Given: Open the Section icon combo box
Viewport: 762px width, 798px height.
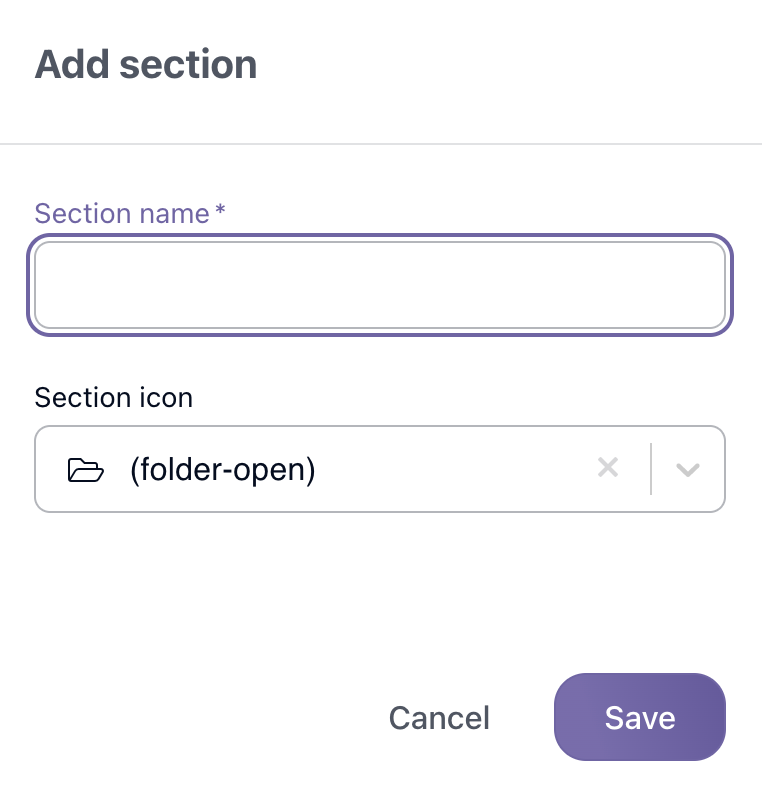Looking at the screenshot, I should 380,469.
